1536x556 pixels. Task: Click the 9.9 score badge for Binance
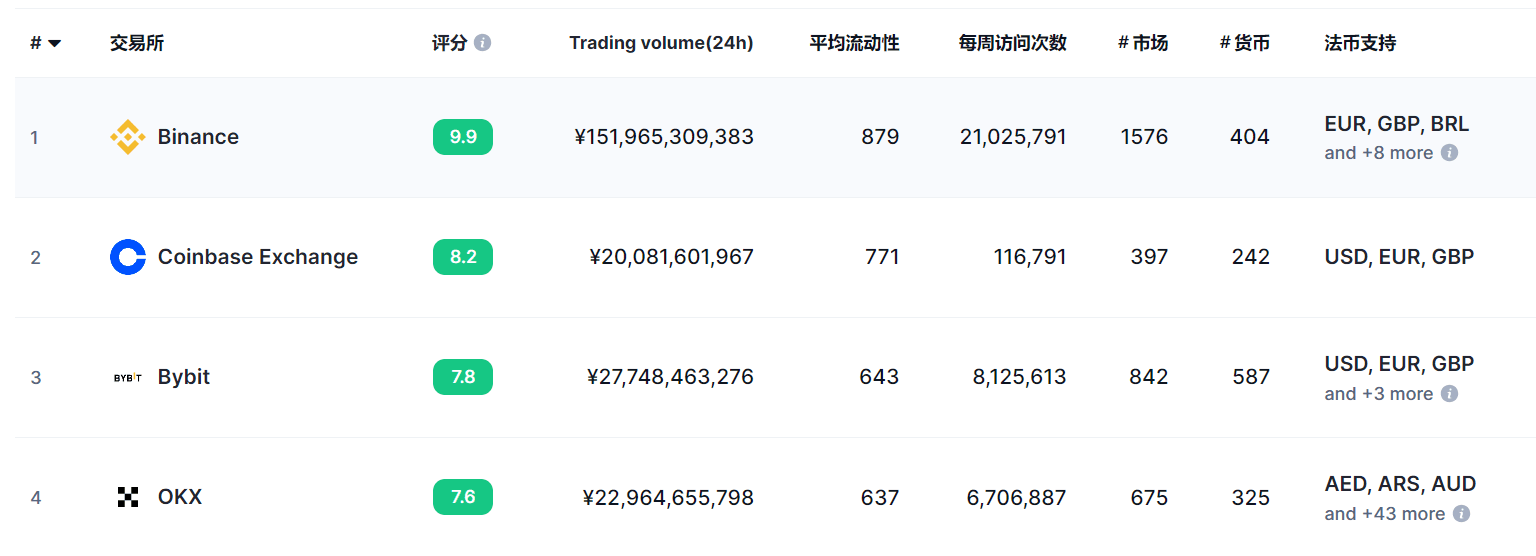click(463, 137)
